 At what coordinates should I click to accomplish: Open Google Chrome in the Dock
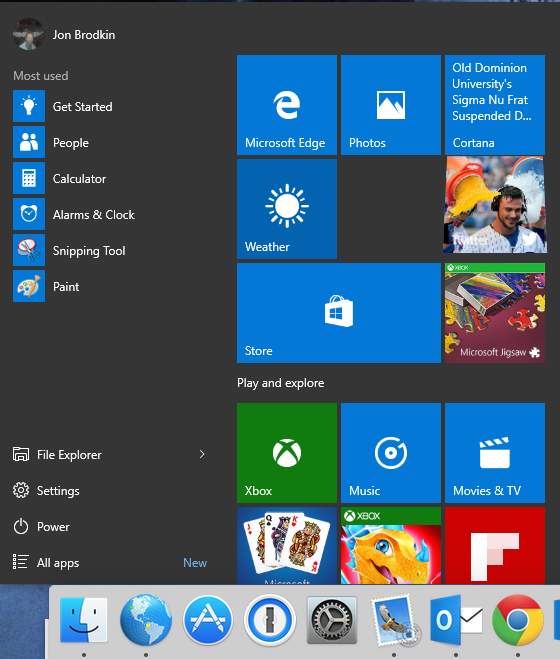(518, 620)
